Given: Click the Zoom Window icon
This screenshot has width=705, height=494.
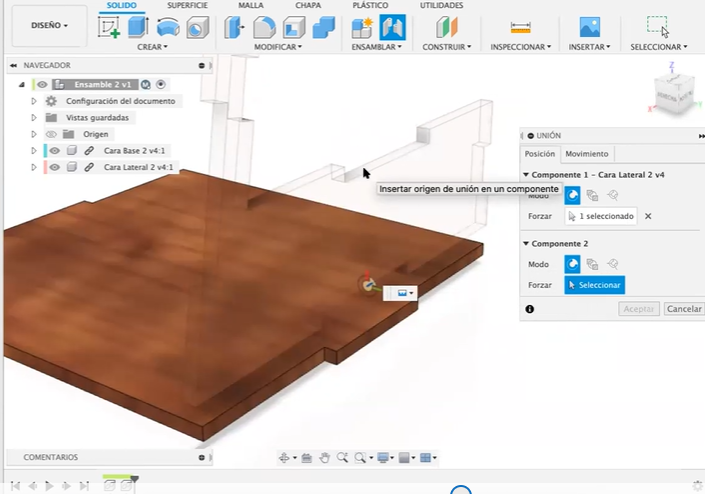Looking at the screenshot, I should coord(360,458).
